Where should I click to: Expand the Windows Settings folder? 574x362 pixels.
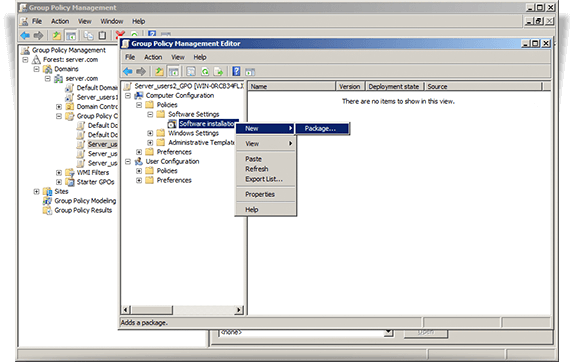point(150,133)
